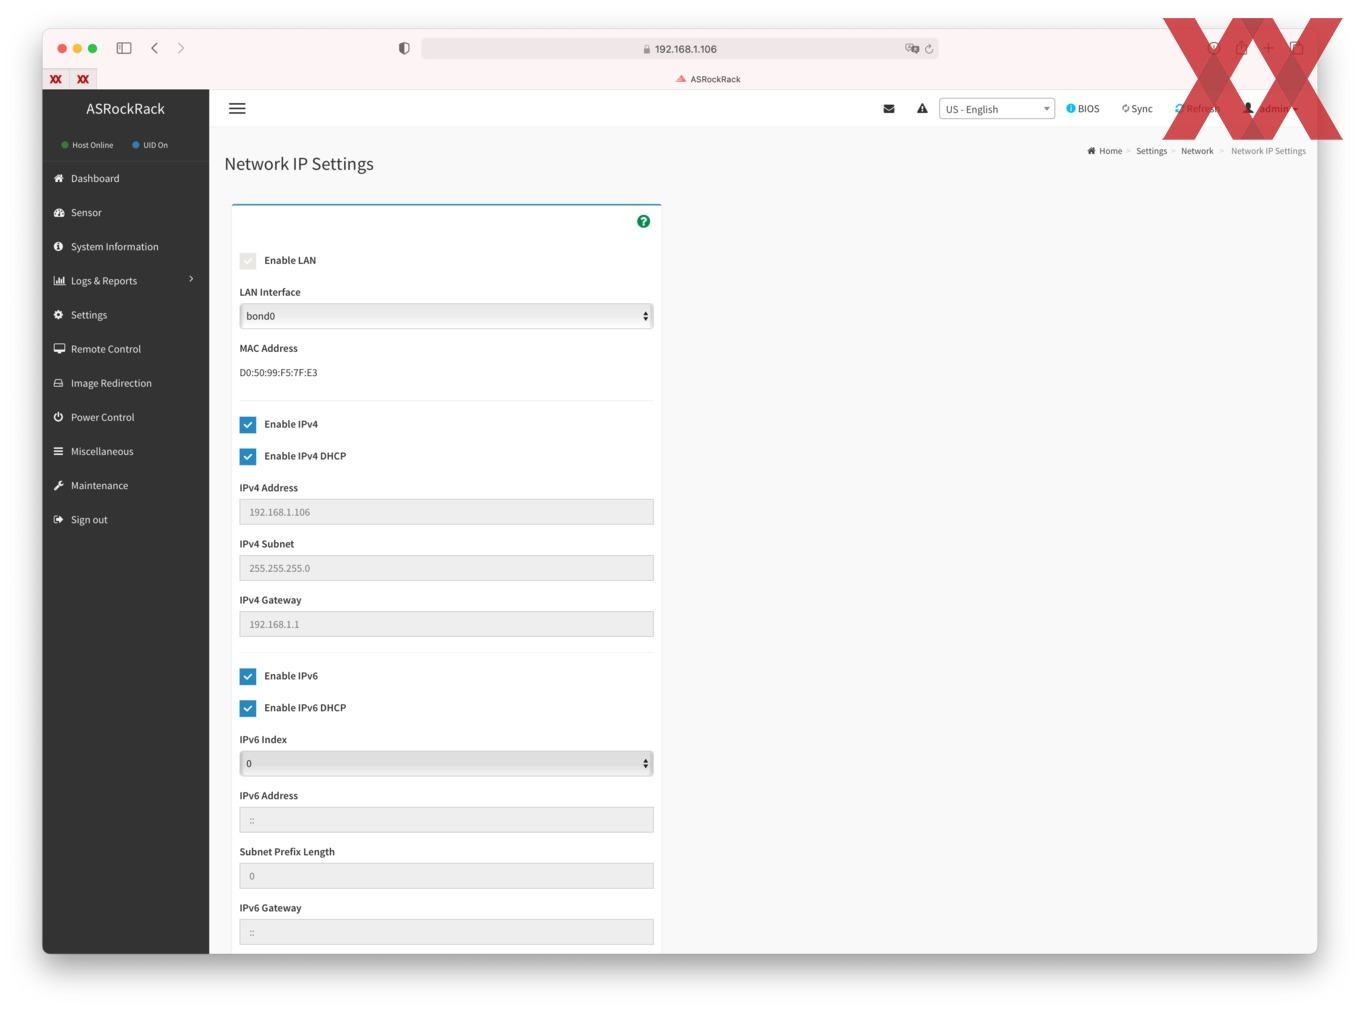Image resolution: width=1360 pixels, height=1010 pixels.
Task: Click the IPv4 Gateway field
Action: tap(446, 624)
